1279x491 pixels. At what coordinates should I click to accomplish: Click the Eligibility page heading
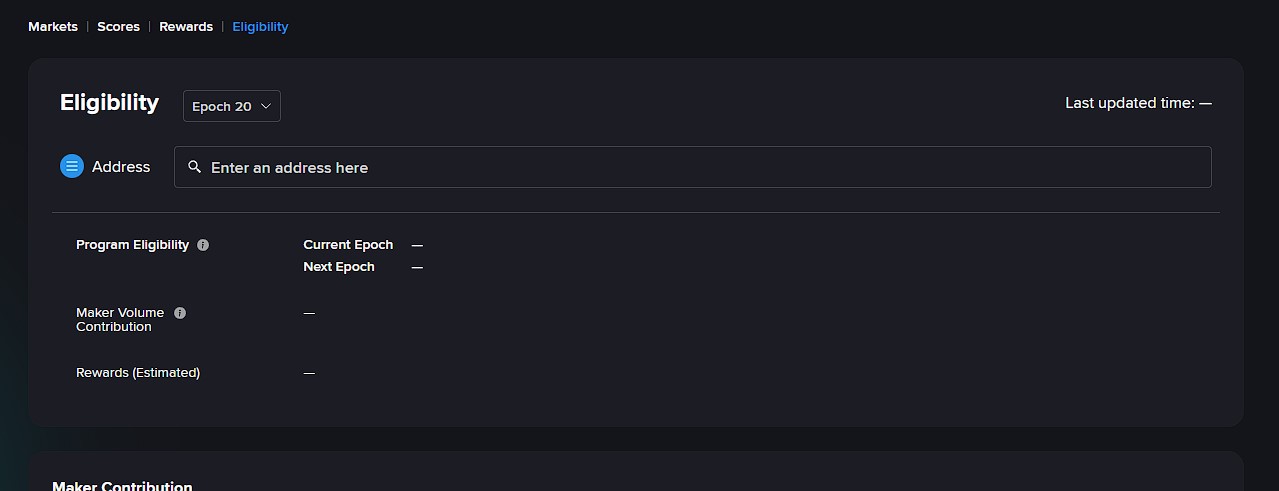[109, 103]
